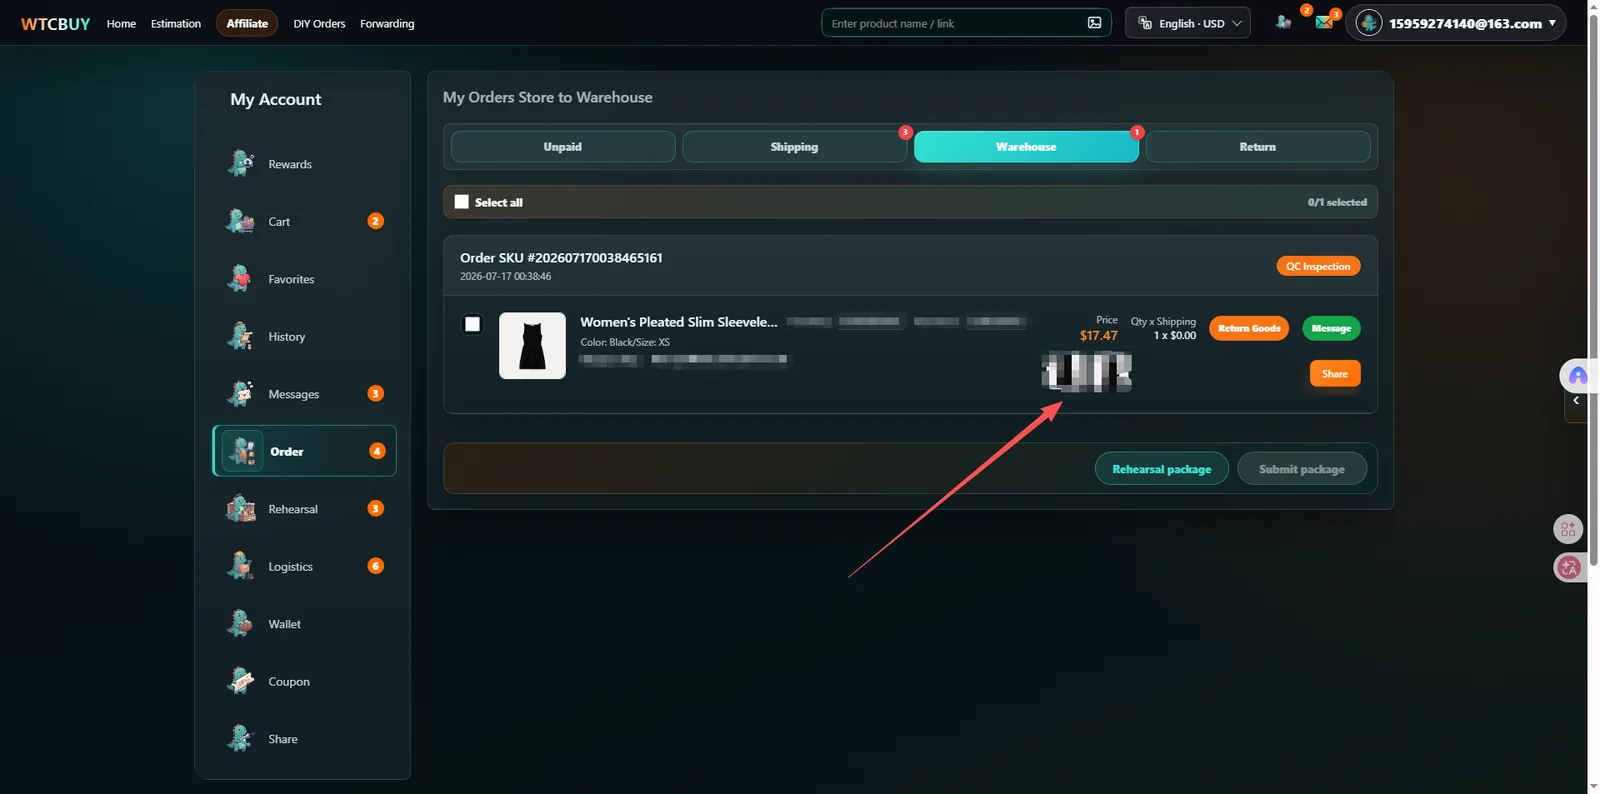1600x794 pixels.
Task: Select the Warehouse tab
Action: pos(1026,147)
